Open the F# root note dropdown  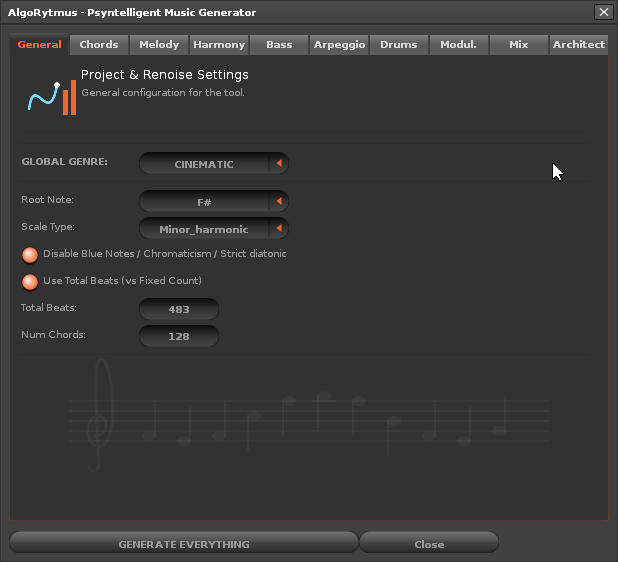204,202
